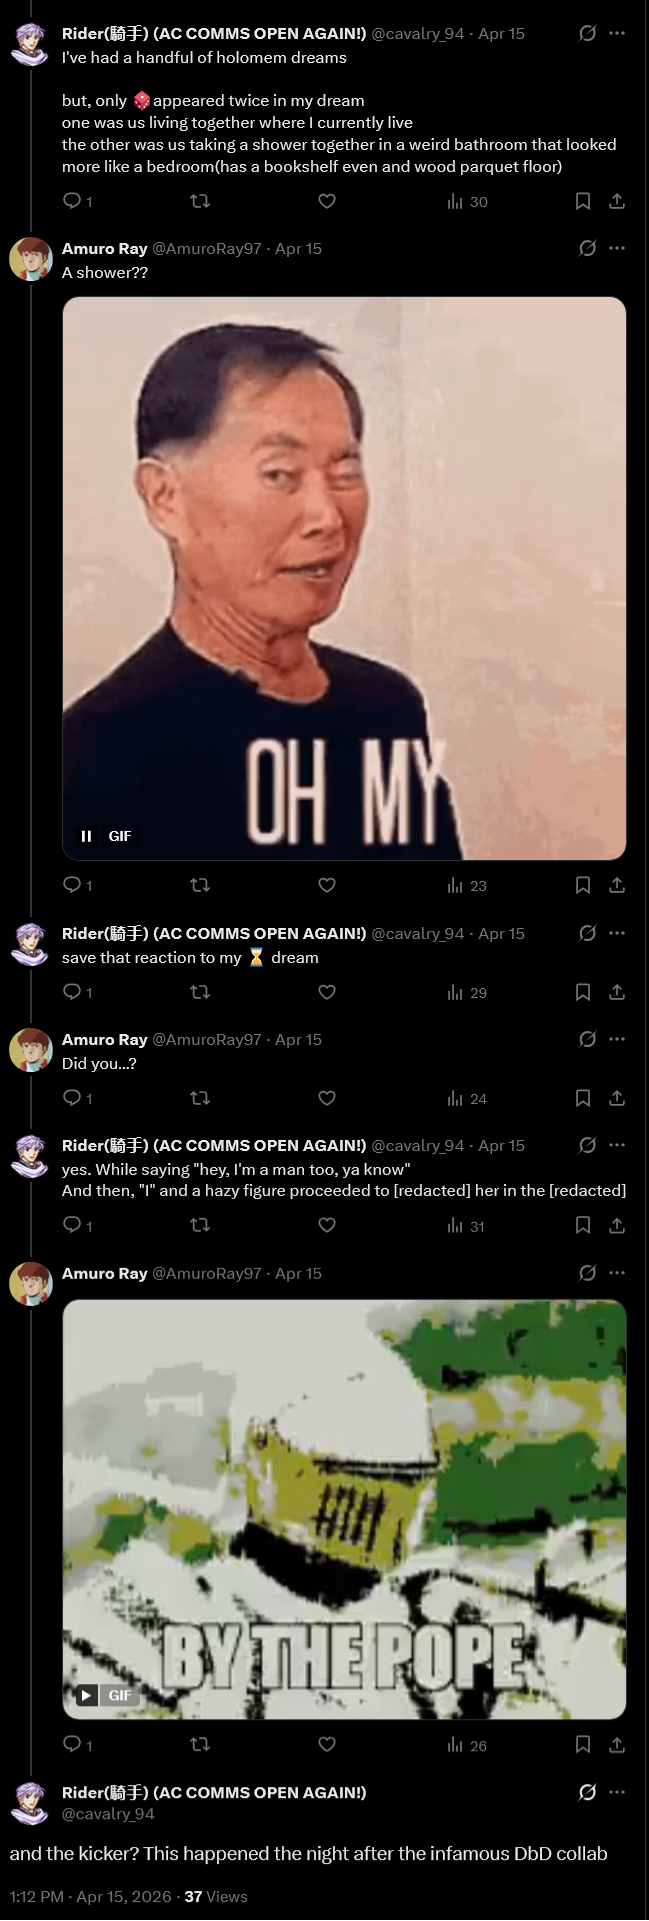Screen dimensions: 649x1921
Task: Reply to the first holomem dreams tweet
Action: 78,201
